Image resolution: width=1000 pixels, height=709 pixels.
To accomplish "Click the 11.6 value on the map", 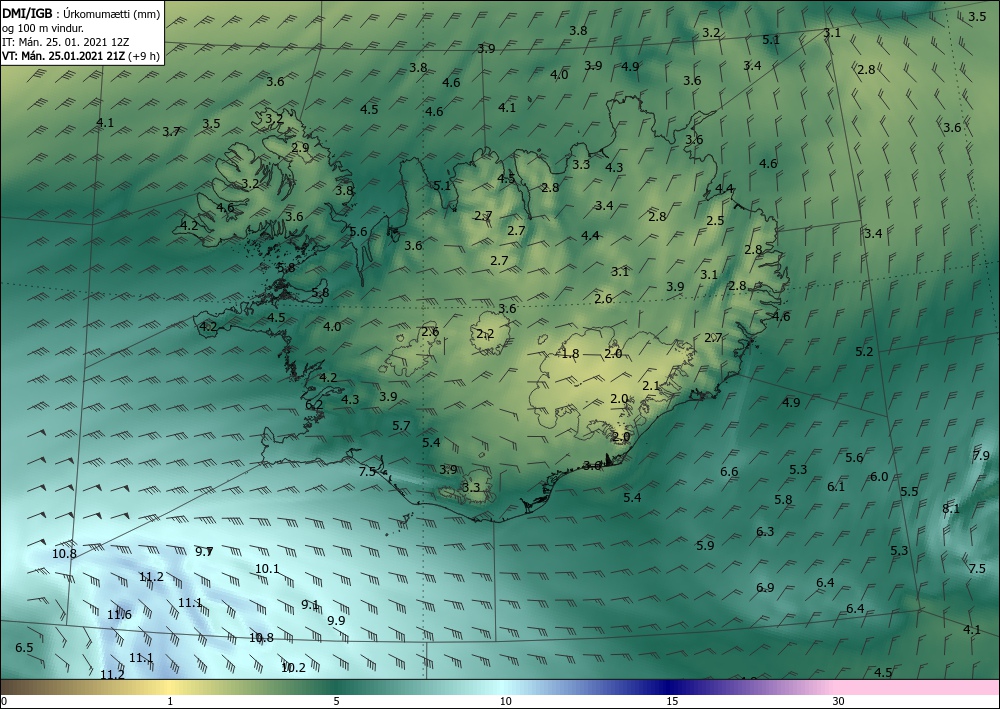I will click(x=119, y=615).
